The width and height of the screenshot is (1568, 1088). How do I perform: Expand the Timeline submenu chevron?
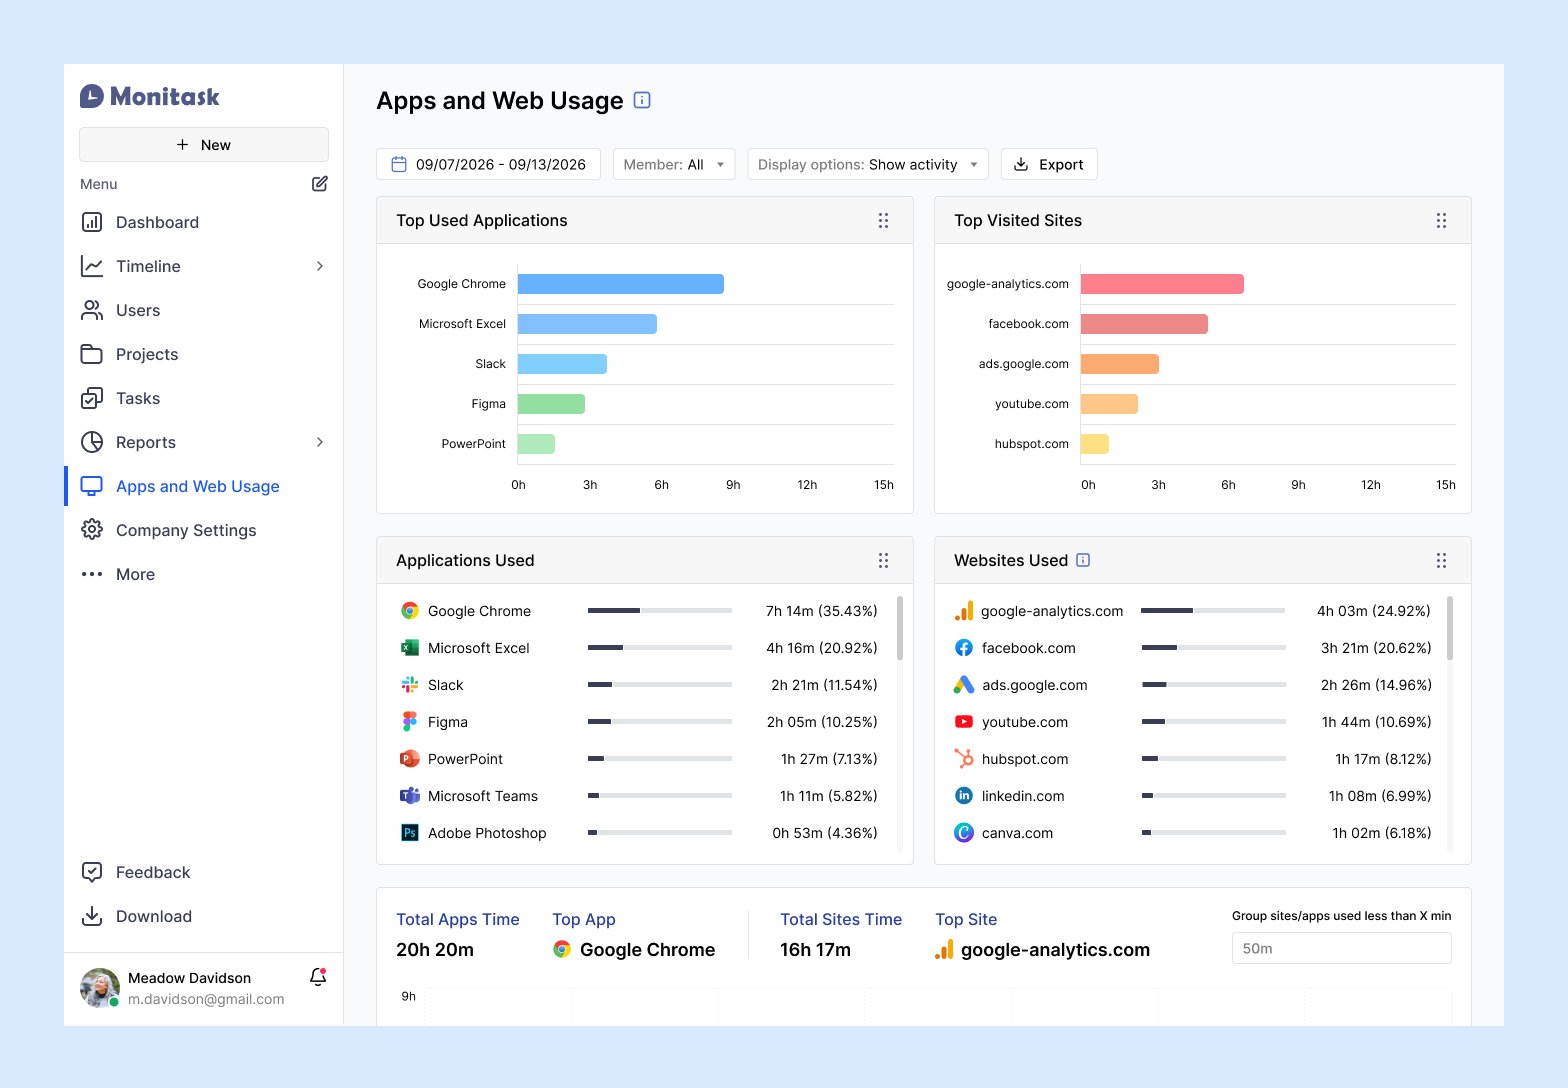click(x=320, y=266)
